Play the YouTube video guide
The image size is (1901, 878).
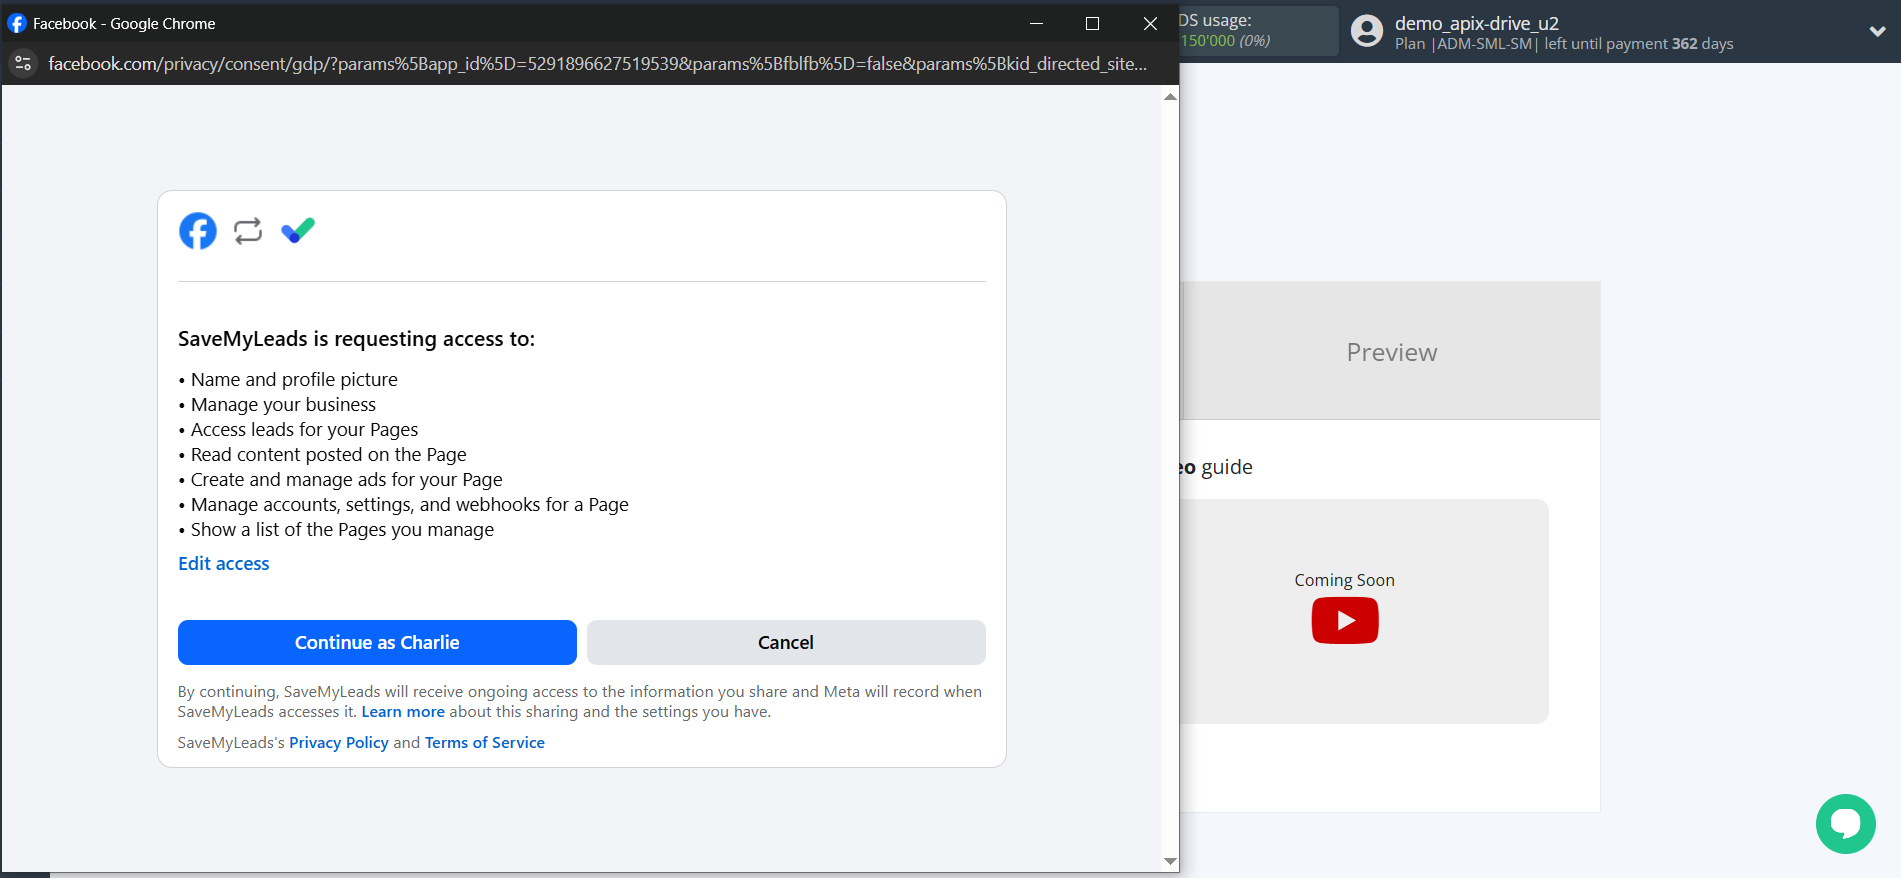click(x=1344, y=621)
